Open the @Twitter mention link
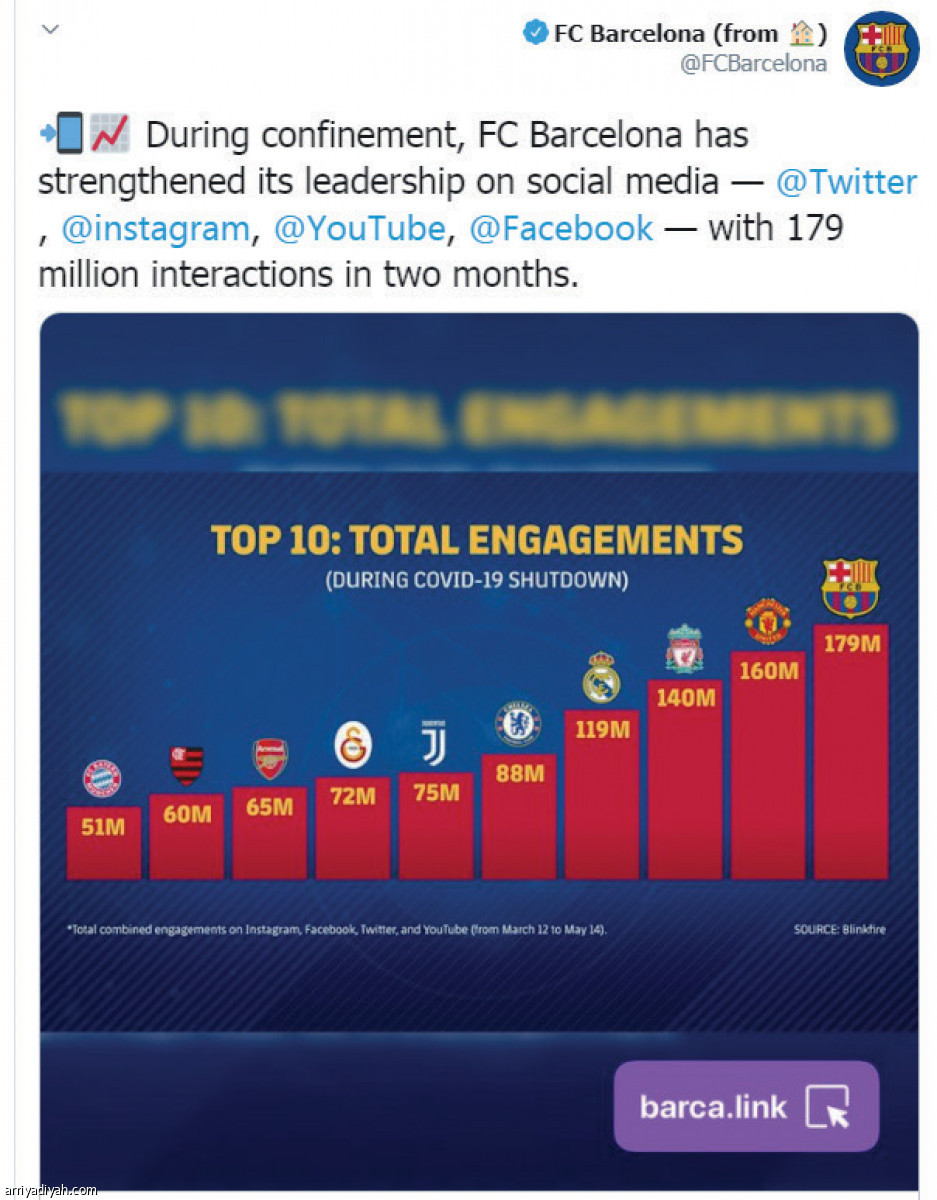 point(846,182)
